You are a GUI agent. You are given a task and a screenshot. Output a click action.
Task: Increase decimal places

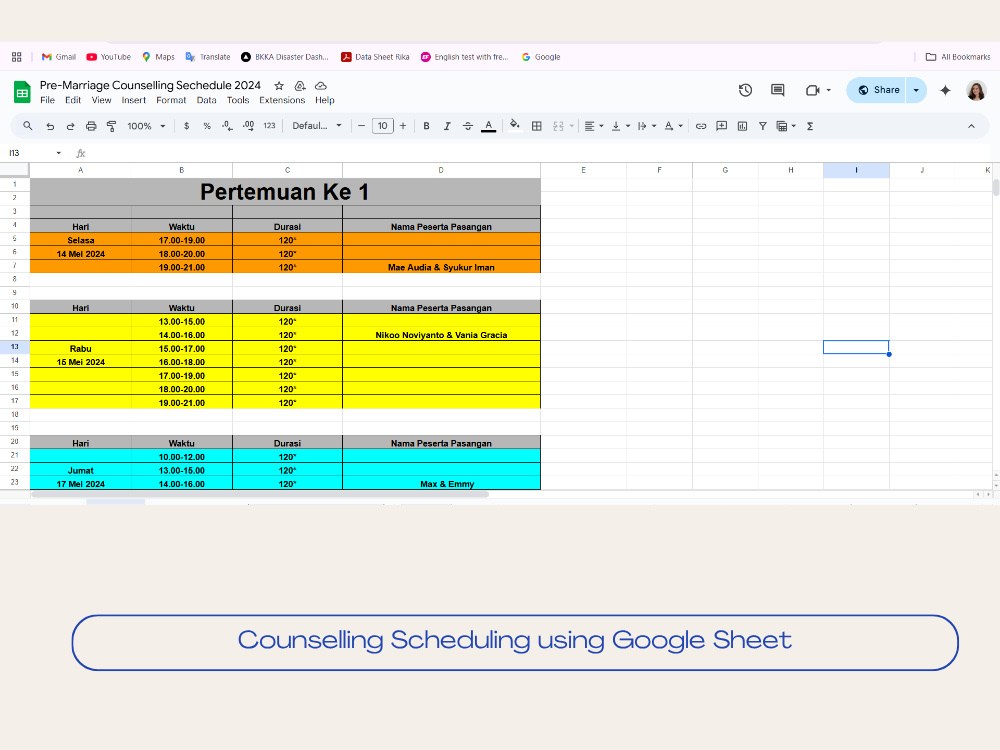[249, 126]
